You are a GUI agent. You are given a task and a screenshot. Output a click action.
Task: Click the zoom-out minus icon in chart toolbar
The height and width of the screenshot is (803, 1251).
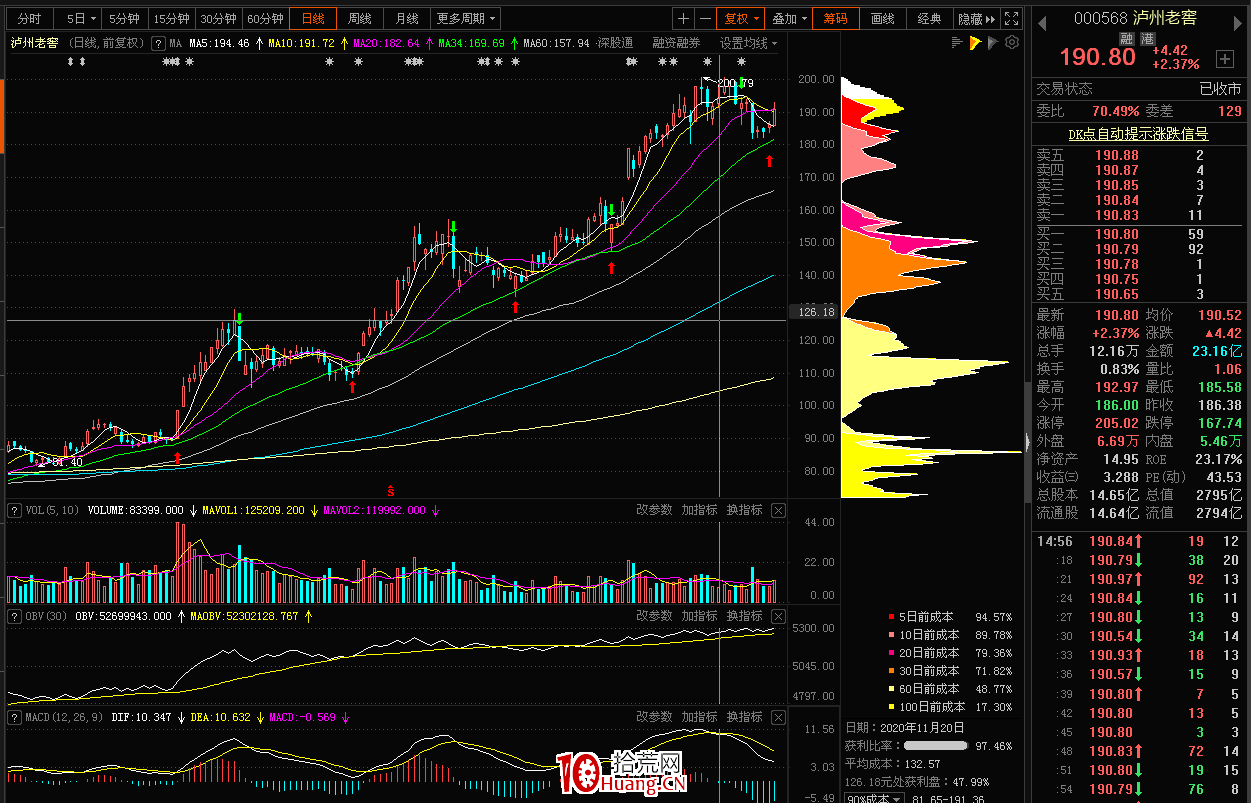point(705,19)
